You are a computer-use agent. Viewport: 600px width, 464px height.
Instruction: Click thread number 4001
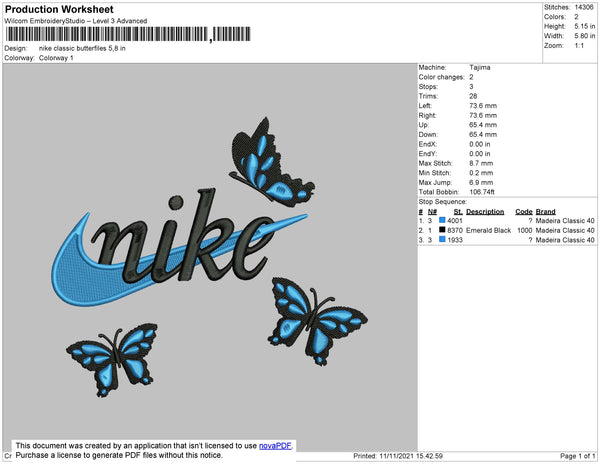coord(455,221)
